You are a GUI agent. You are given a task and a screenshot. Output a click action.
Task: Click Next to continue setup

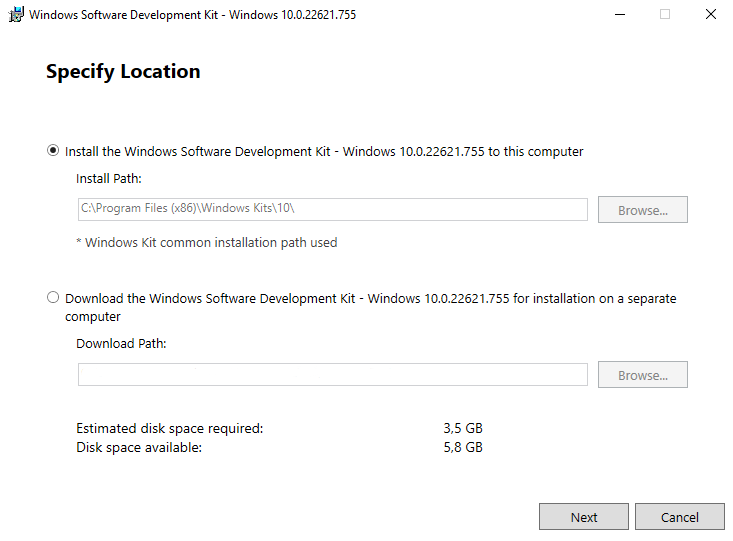[x=584, y=517]
